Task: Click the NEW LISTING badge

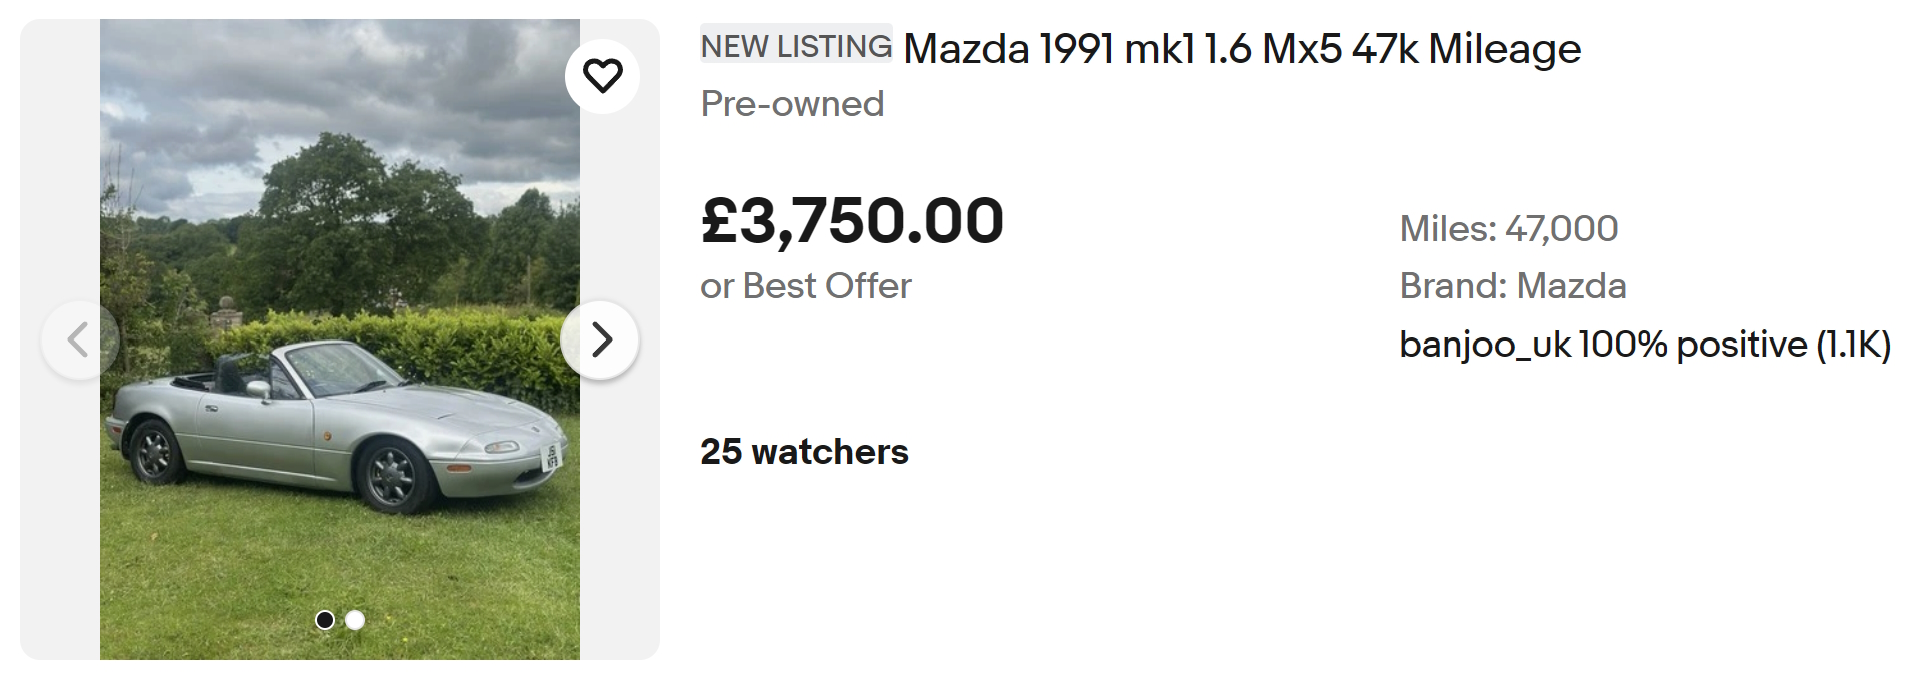Action: coord(796,46)
